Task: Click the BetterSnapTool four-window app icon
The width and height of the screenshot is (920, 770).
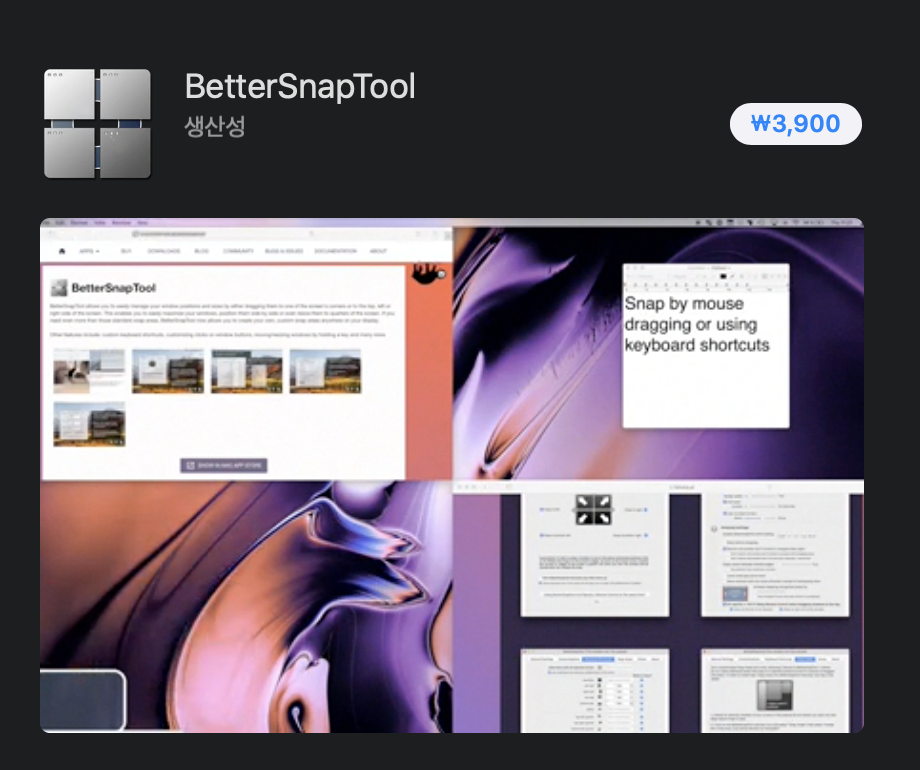Action: pyautogui.click(x=97, y=123)
